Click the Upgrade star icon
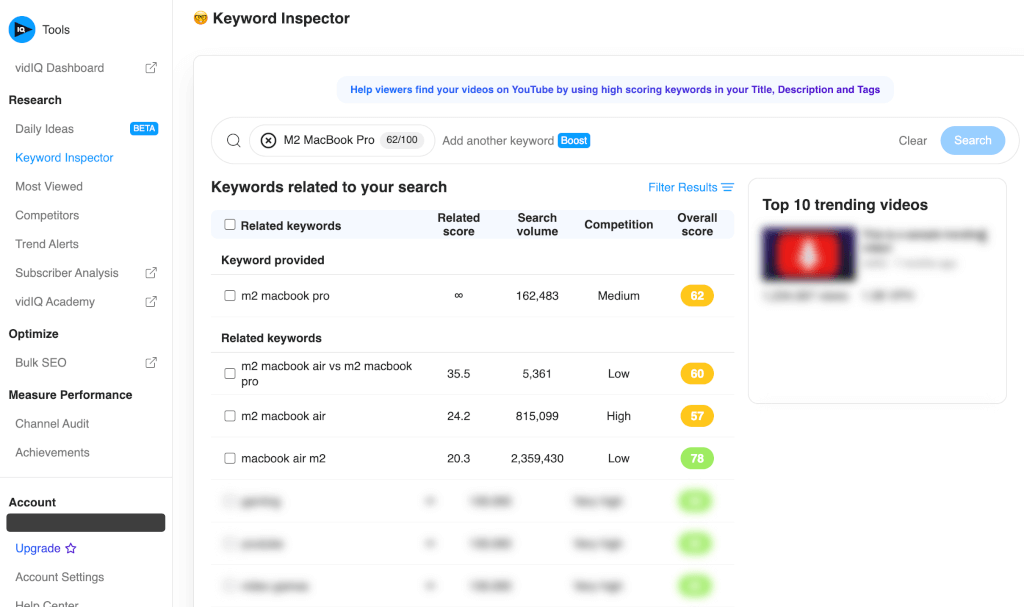1024x607 pixels. coord(71,549)
